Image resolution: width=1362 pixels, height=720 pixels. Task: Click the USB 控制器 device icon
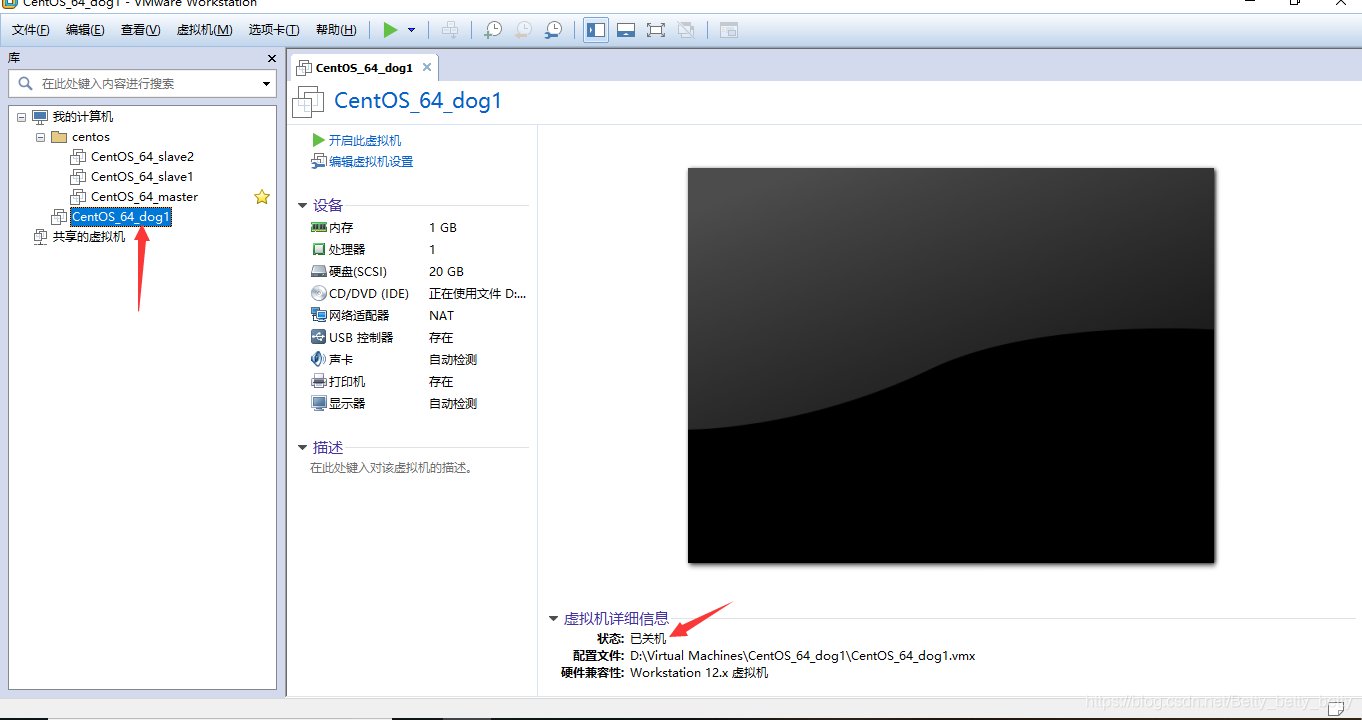[x=319, y=338]
